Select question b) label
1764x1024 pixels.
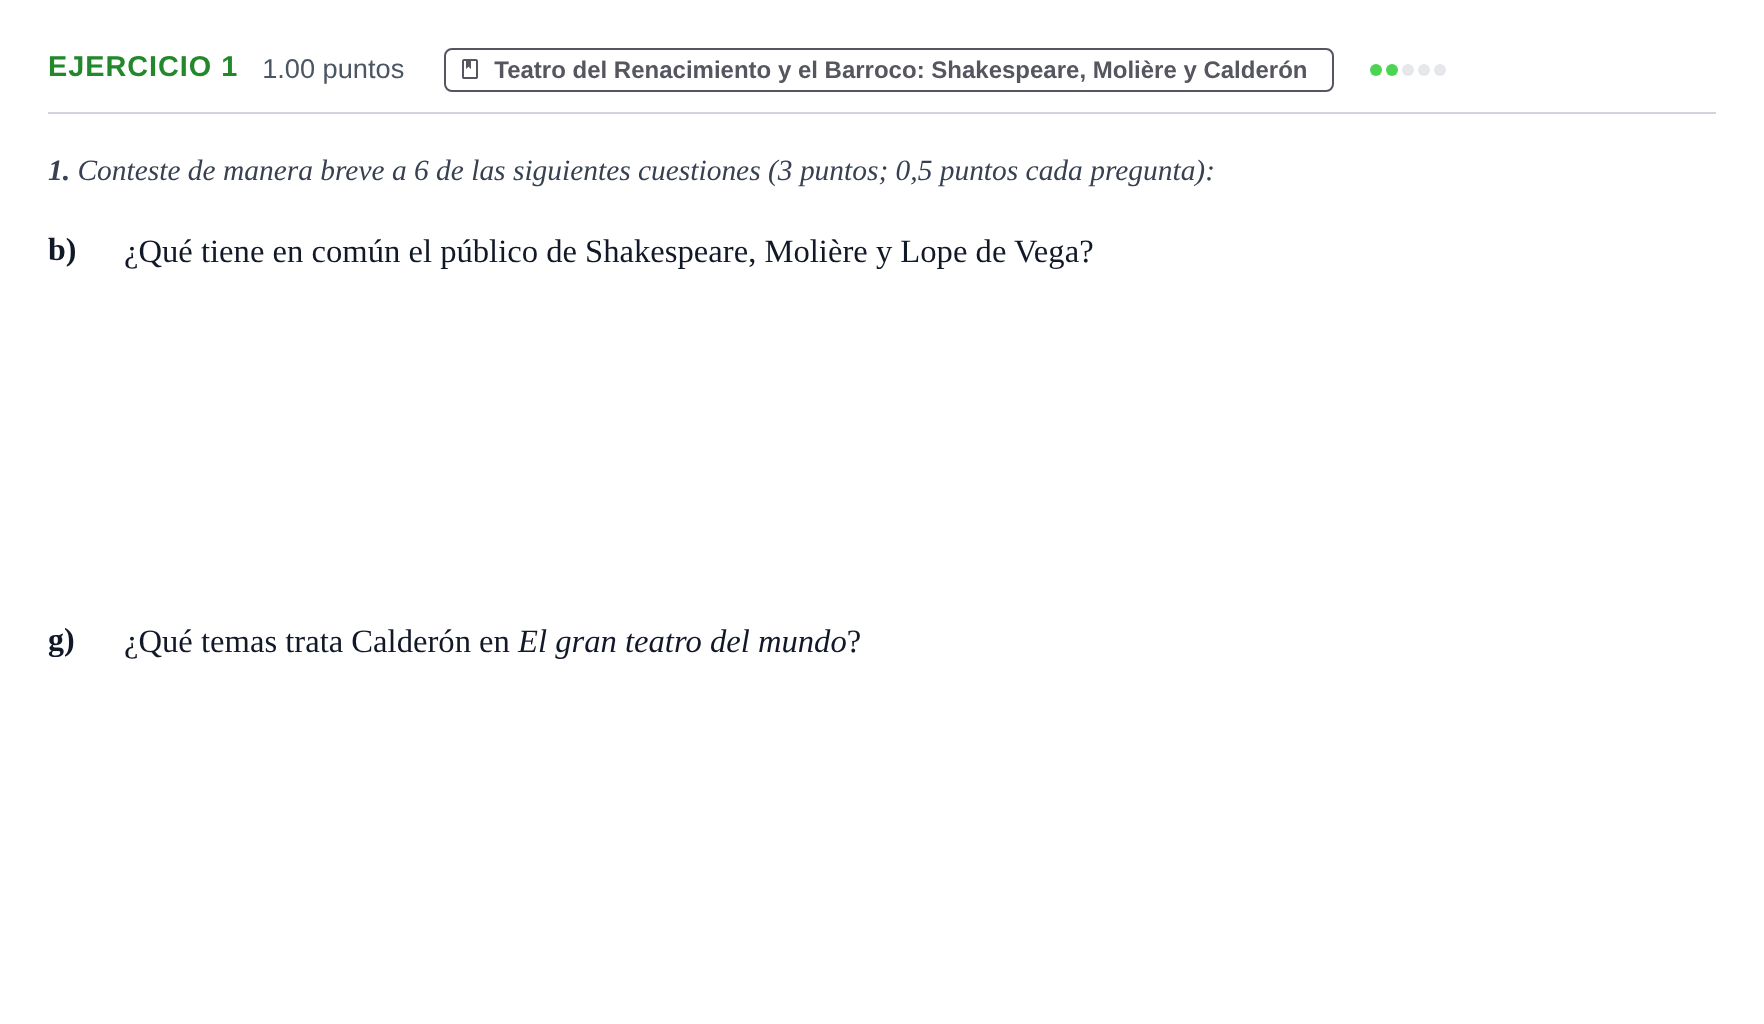point(62,250)
